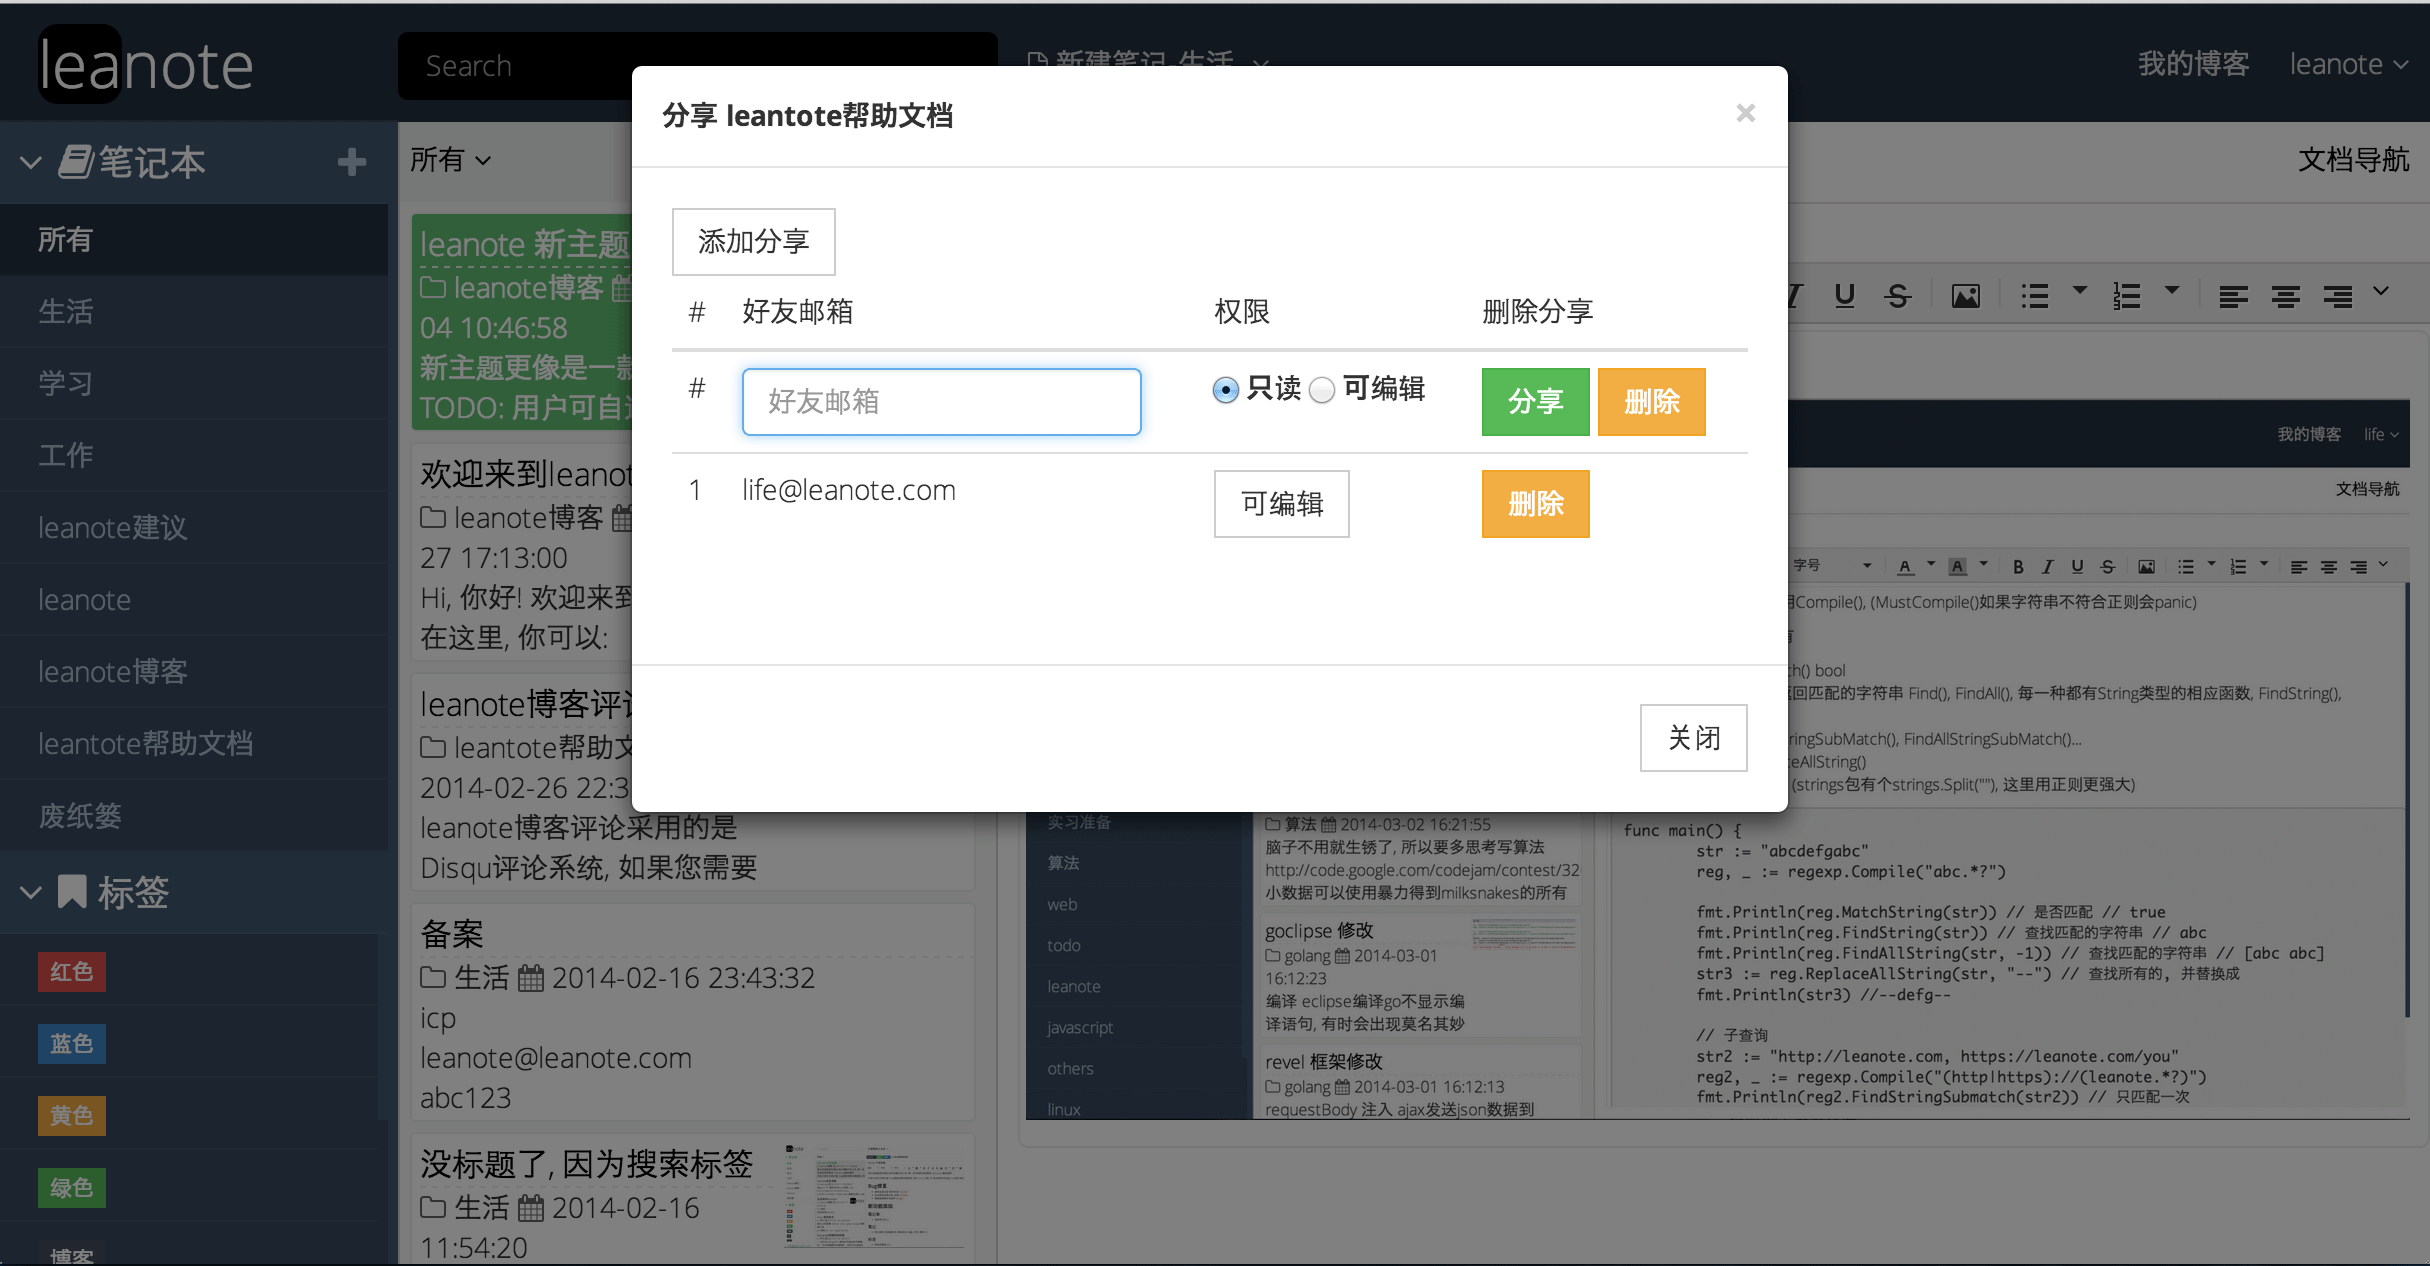This screenshot has width=2430, height=1266.
Task: Click the green 分享 share button
Action: coord(1535,402)
